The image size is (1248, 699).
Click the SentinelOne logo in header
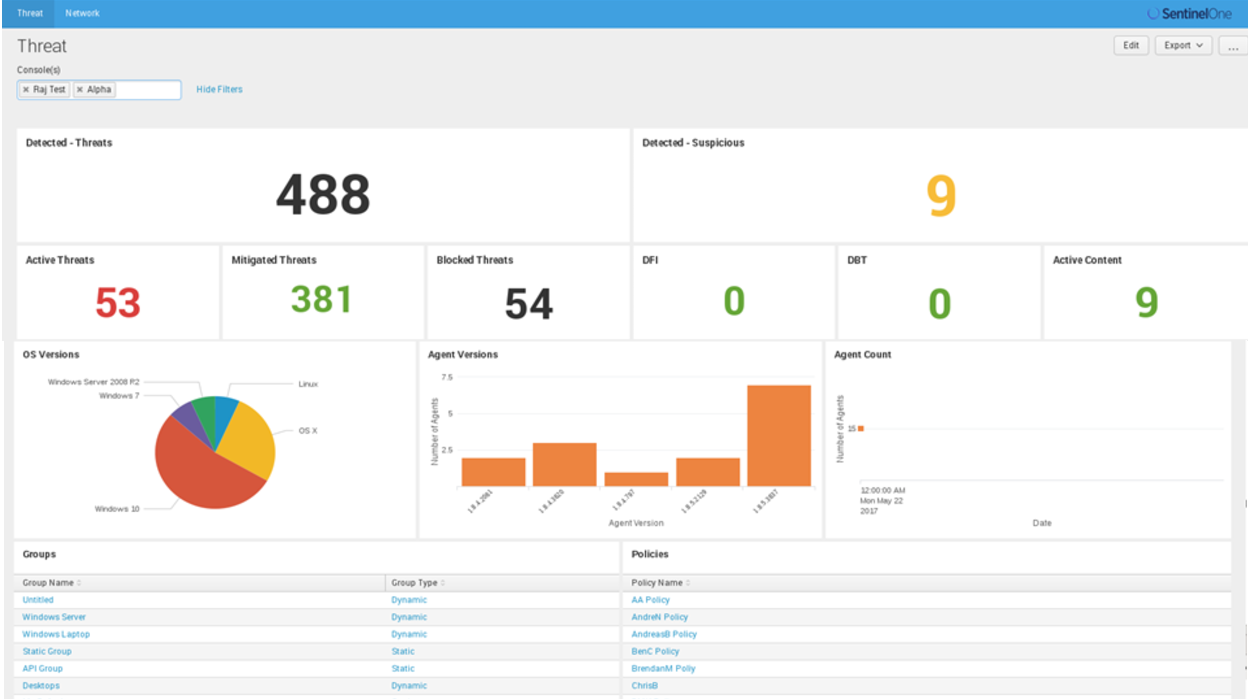click(x=1190, y=14)
